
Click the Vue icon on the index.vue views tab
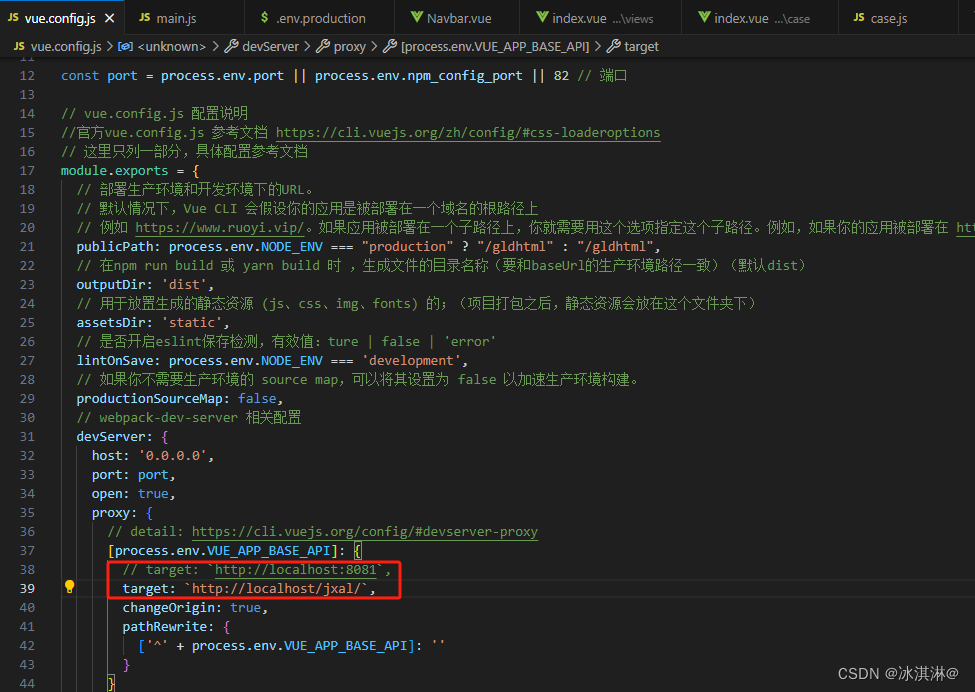pos(542,17)
